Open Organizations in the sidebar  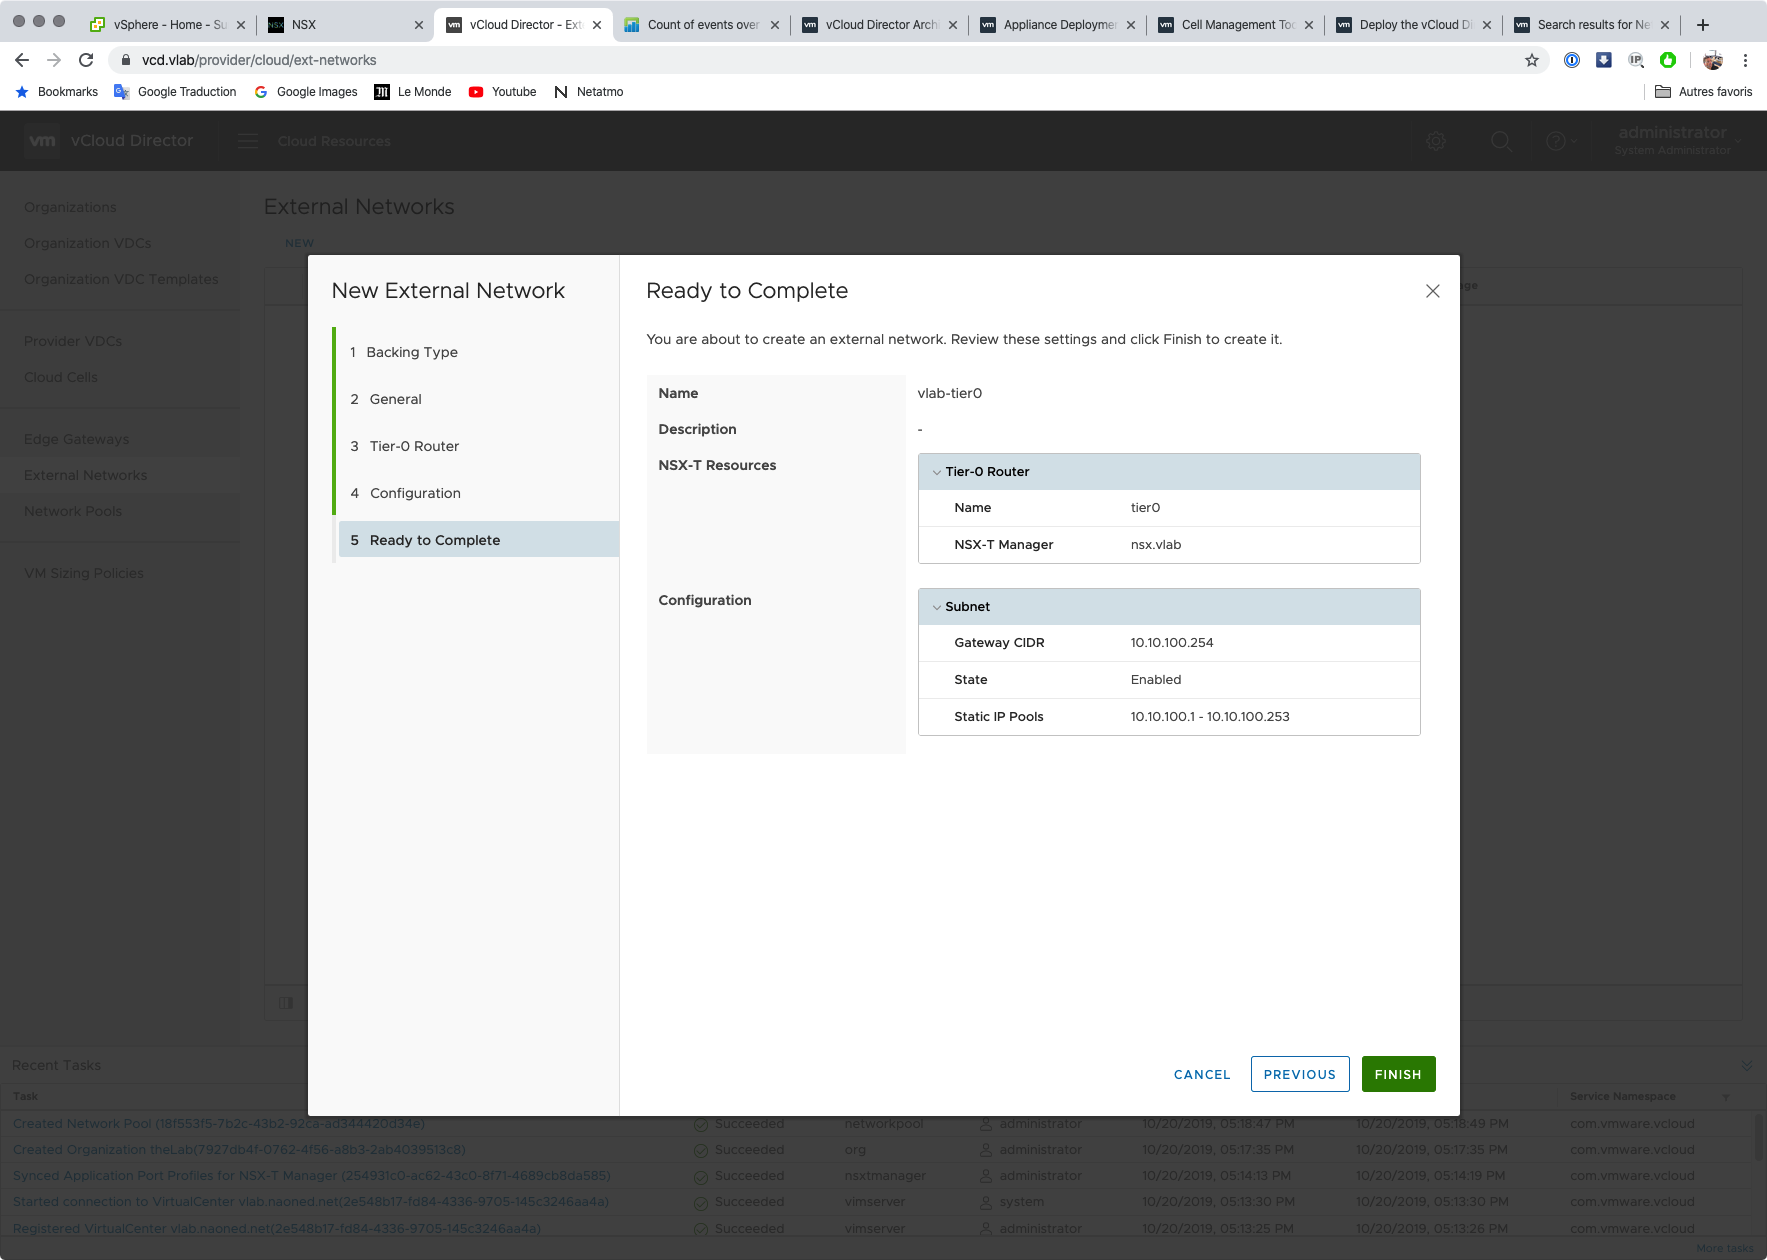pos(70,207)
